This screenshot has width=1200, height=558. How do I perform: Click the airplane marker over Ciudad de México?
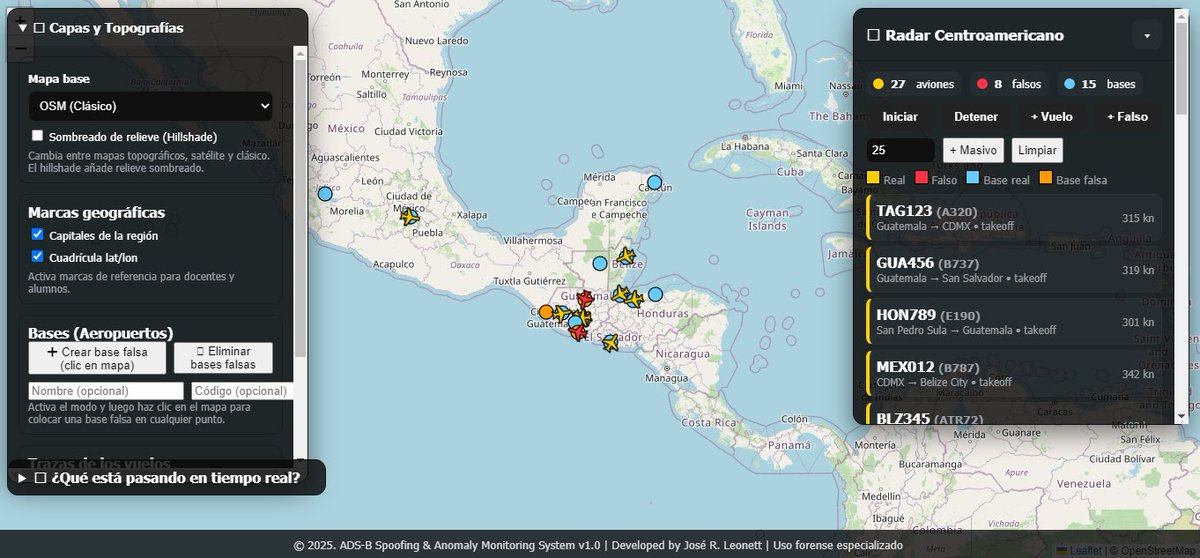pyautogui.click(x=409, y=215)
